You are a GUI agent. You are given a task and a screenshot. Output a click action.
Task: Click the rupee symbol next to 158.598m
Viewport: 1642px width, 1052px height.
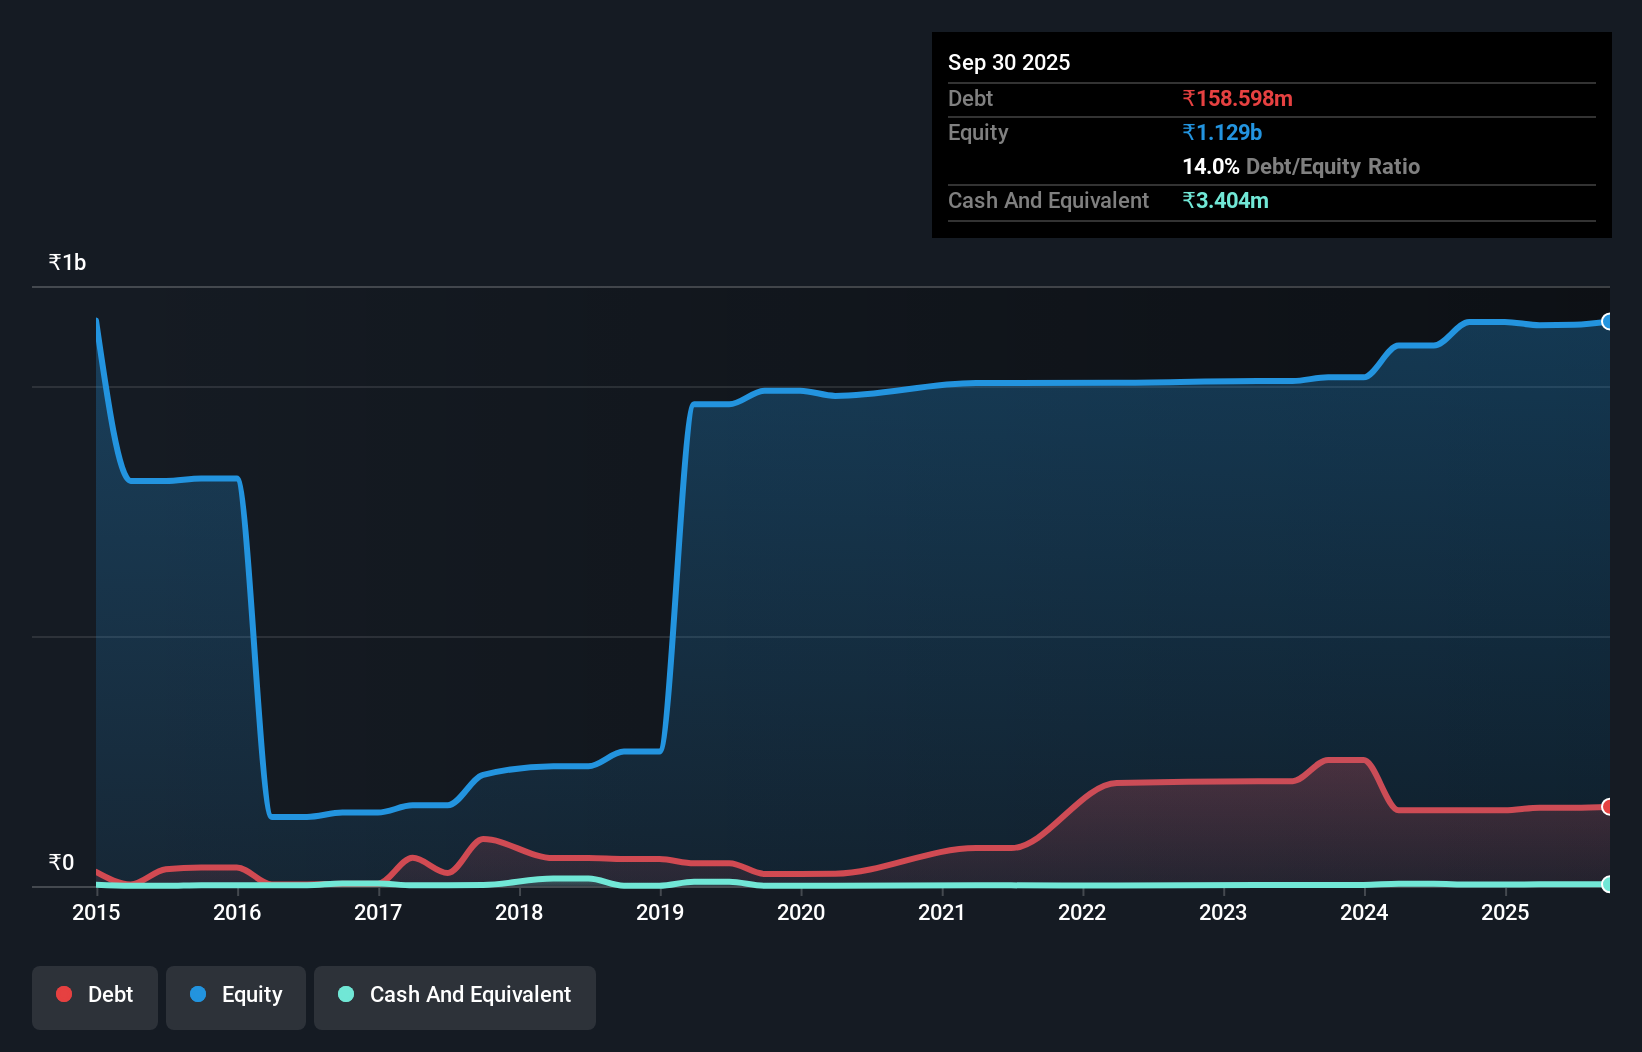click(1188, 98)
